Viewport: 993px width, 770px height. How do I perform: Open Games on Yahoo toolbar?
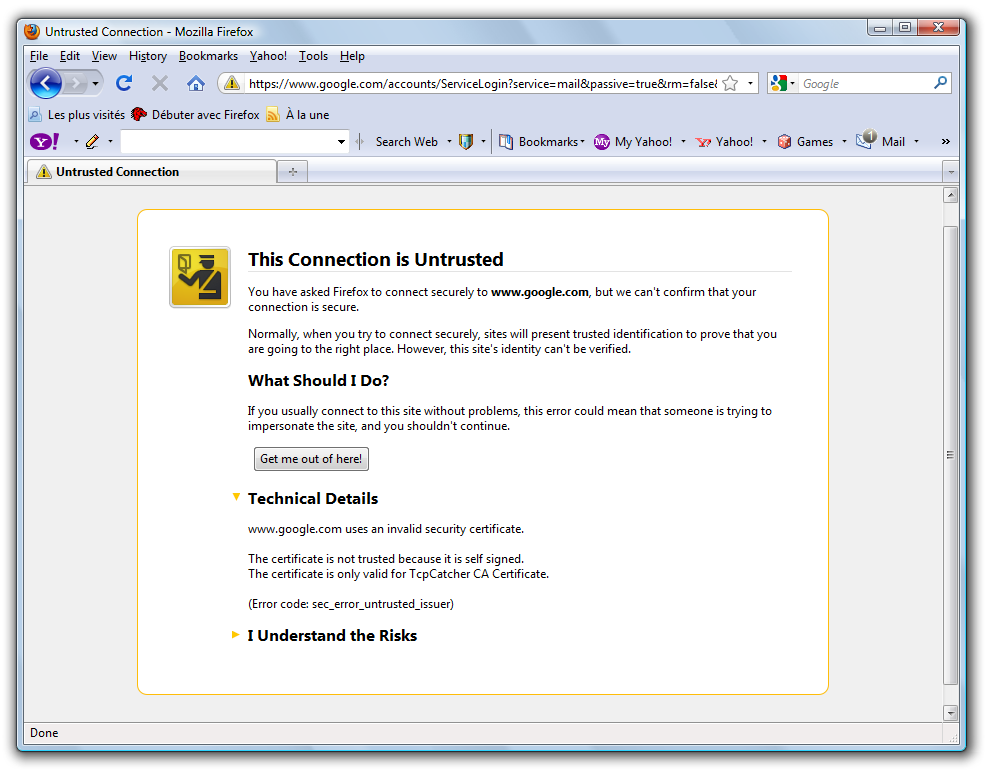point(805,142)
